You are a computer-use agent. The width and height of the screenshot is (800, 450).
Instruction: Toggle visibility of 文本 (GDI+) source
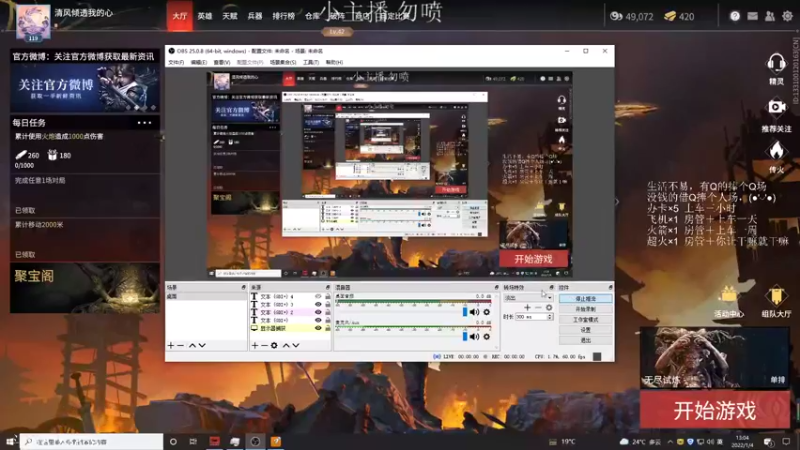coord(318,320)
